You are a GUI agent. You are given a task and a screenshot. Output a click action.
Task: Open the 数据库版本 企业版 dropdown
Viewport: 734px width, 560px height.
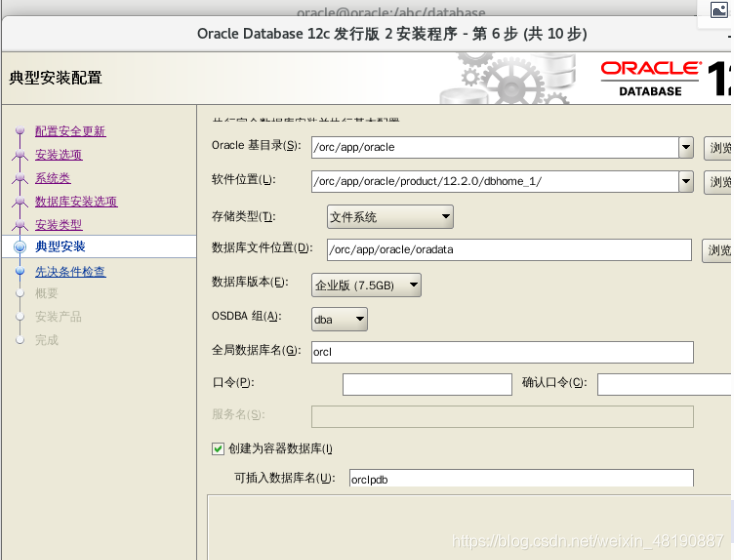367,285
